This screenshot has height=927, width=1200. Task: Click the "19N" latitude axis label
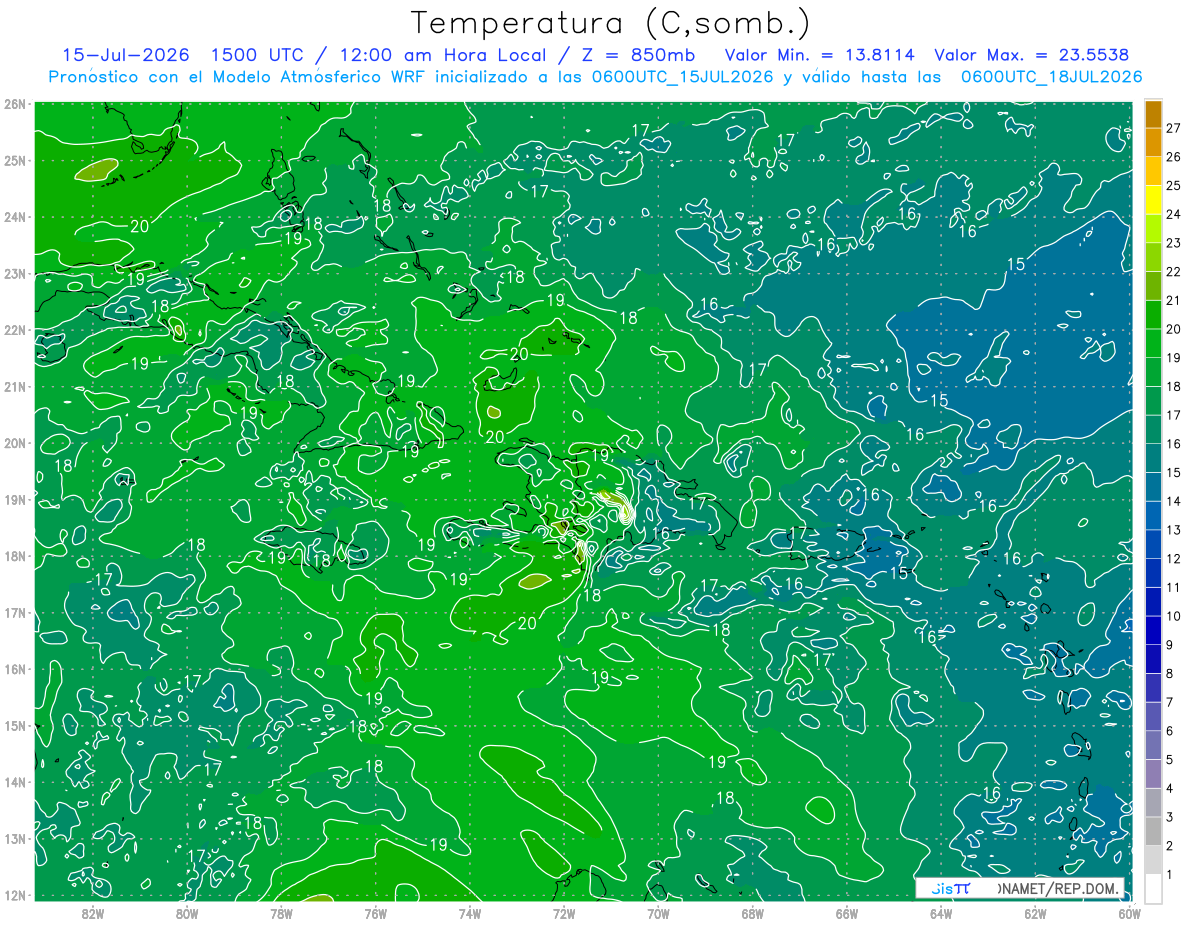tap(15, 500)
